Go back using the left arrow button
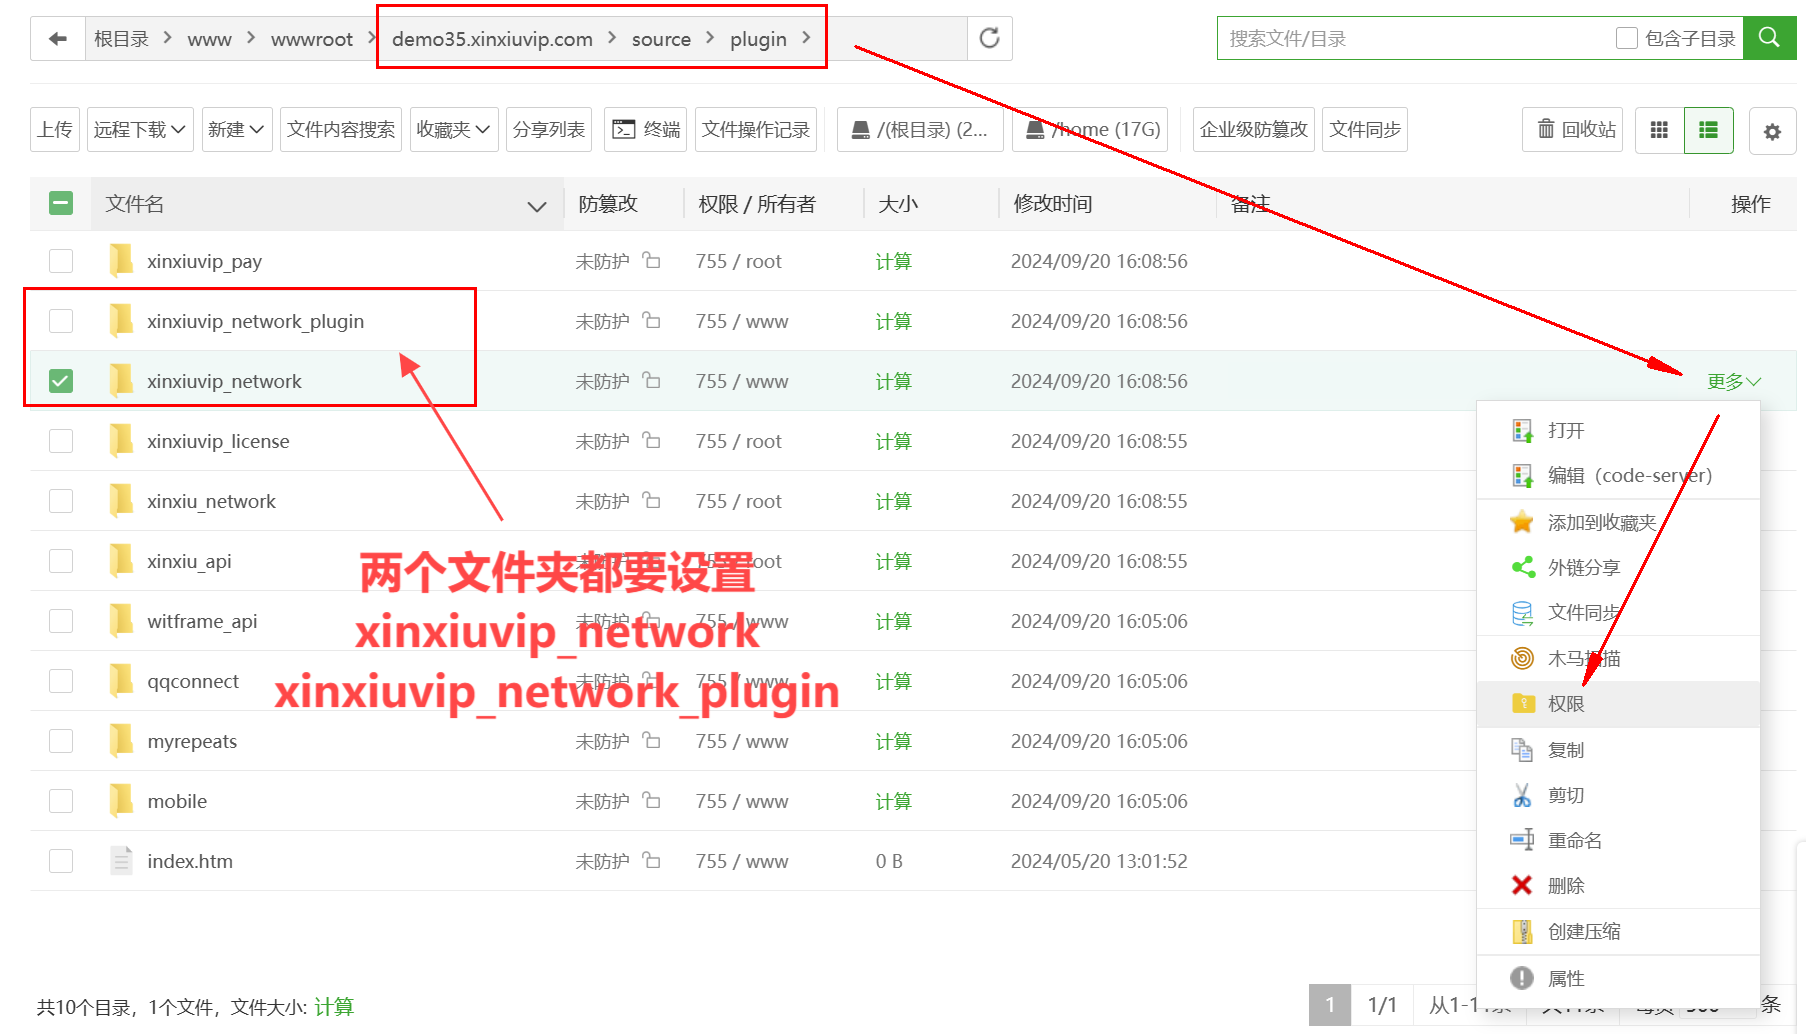 (x=58, y=39)
